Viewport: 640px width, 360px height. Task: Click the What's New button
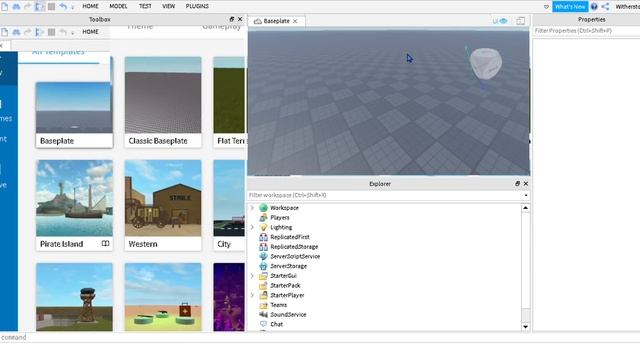570,7
